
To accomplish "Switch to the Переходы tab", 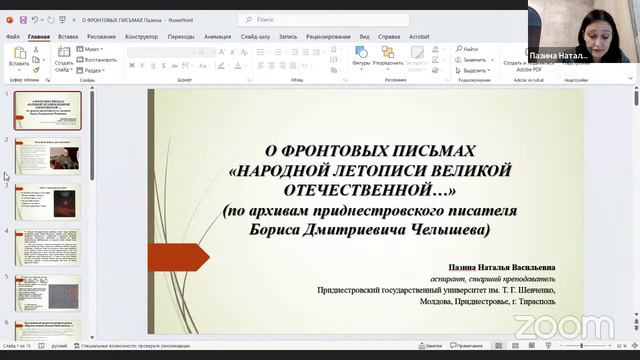I will click(181, 37).
